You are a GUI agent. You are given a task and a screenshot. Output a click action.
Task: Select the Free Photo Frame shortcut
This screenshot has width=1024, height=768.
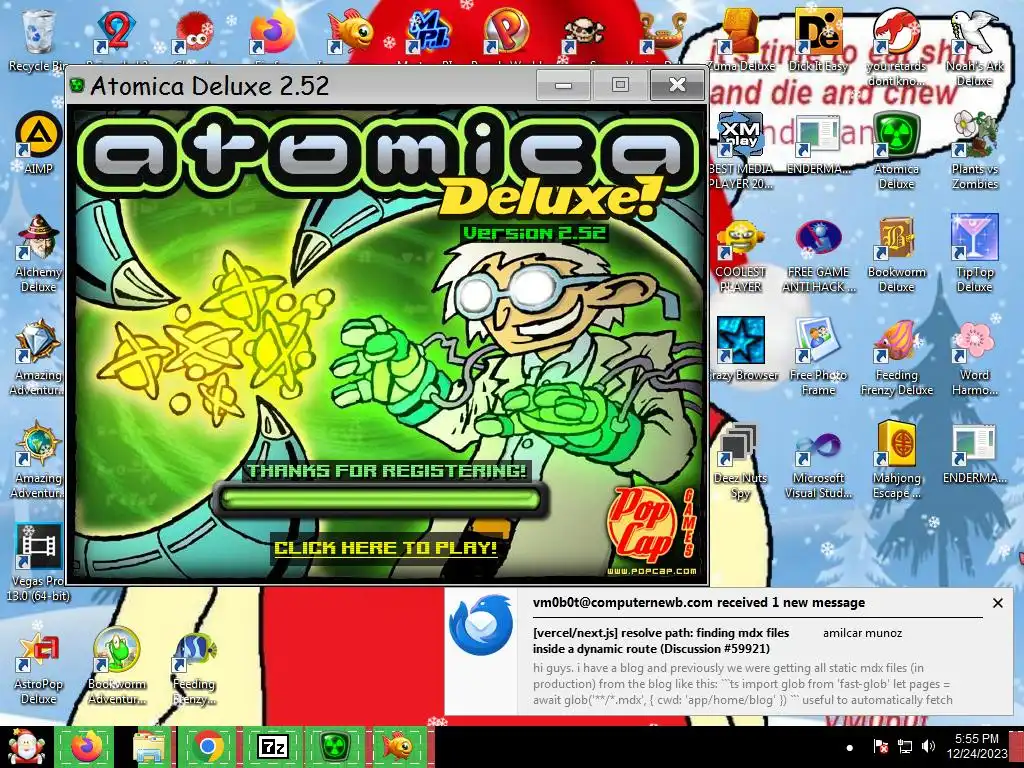[818, 357]
